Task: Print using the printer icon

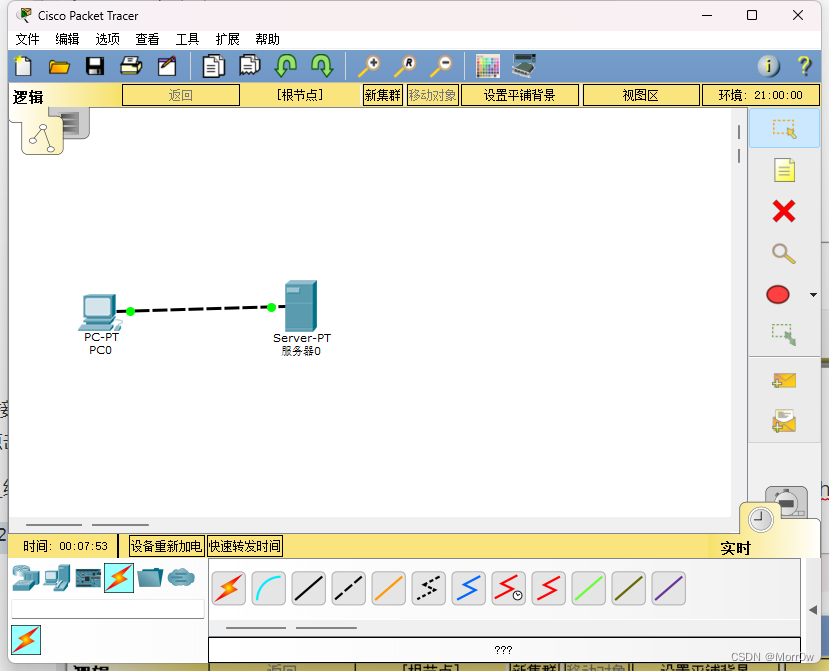Action: [131, 66]
